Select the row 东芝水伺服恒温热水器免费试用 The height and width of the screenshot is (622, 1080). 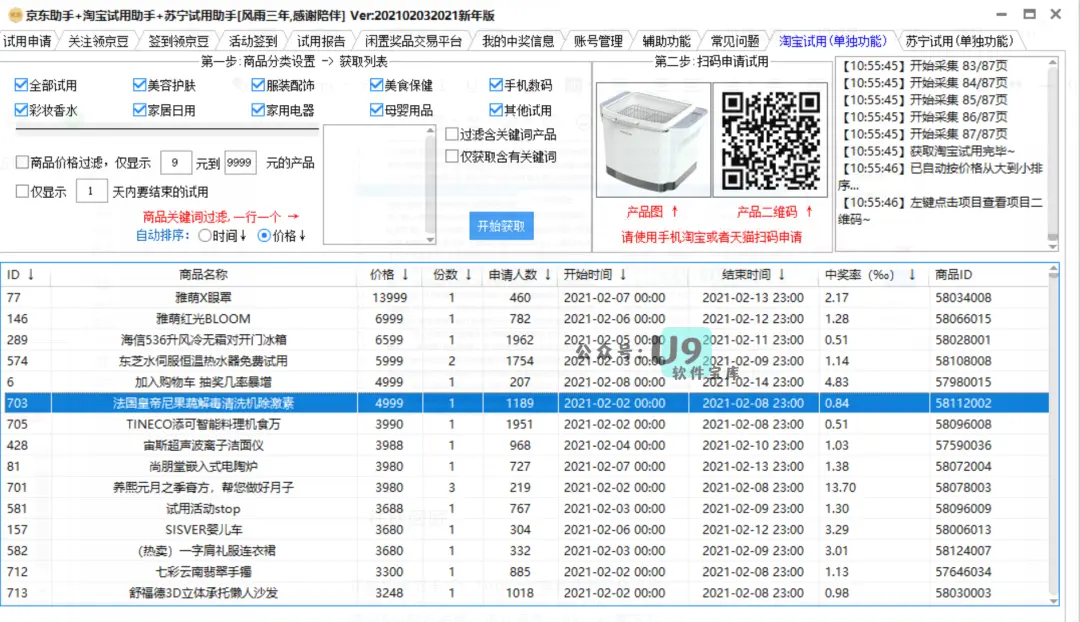click(x=526, y=361)
